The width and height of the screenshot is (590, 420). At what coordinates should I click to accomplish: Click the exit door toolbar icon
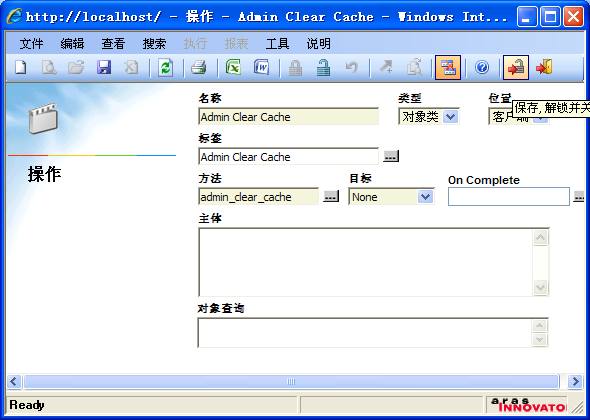click(544, 68)
